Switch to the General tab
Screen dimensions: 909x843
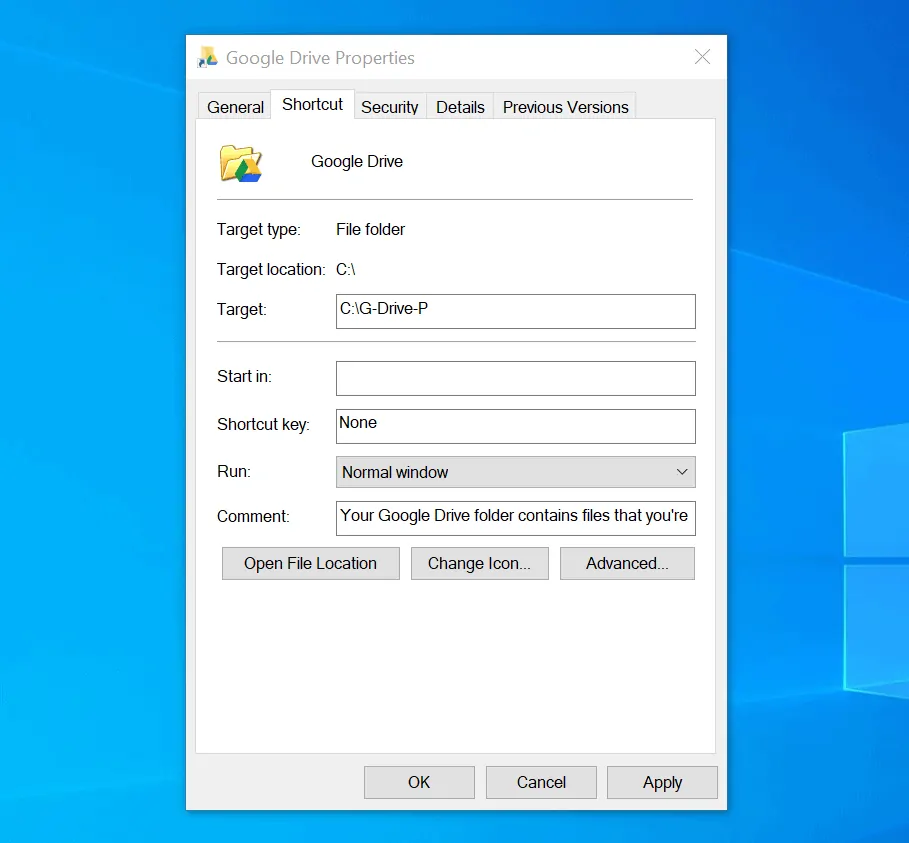pos(236,107)
